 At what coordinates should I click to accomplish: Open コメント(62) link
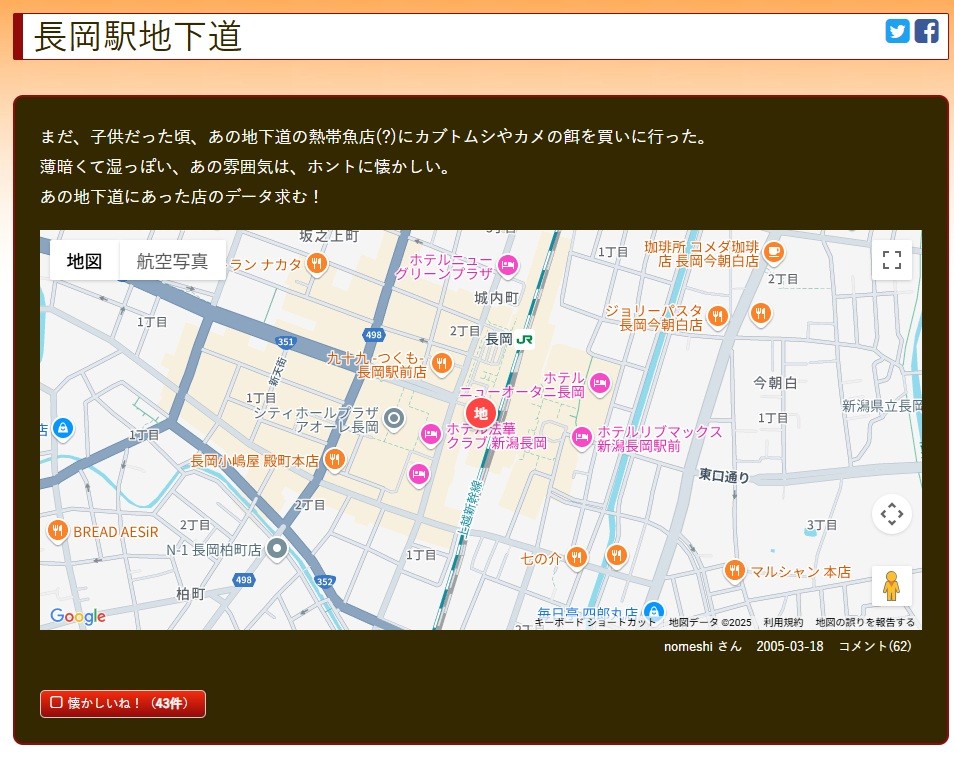(874, 646)
